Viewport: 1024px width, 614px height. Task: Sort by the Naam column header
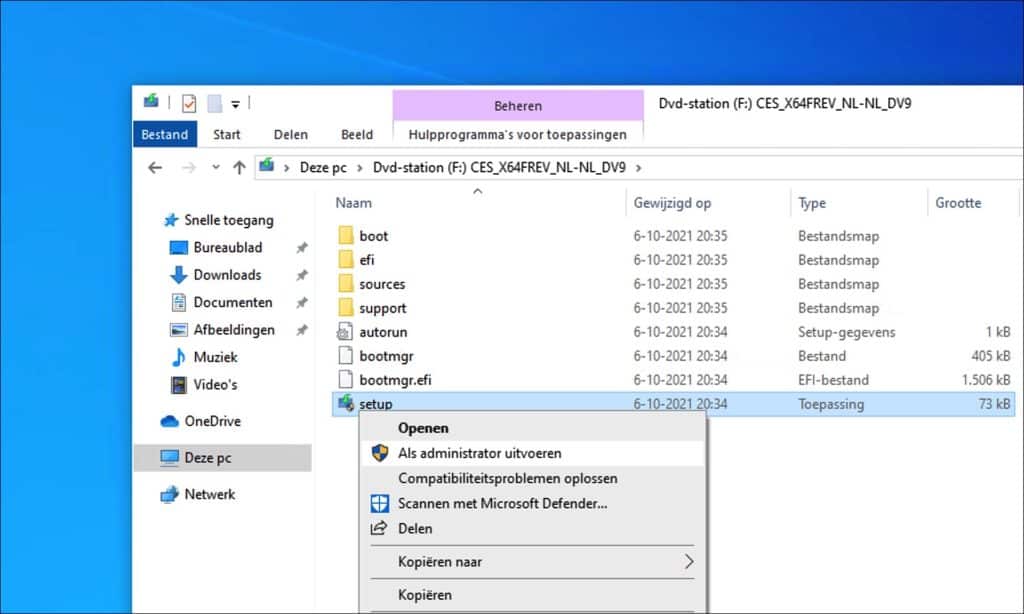point(353,203)
